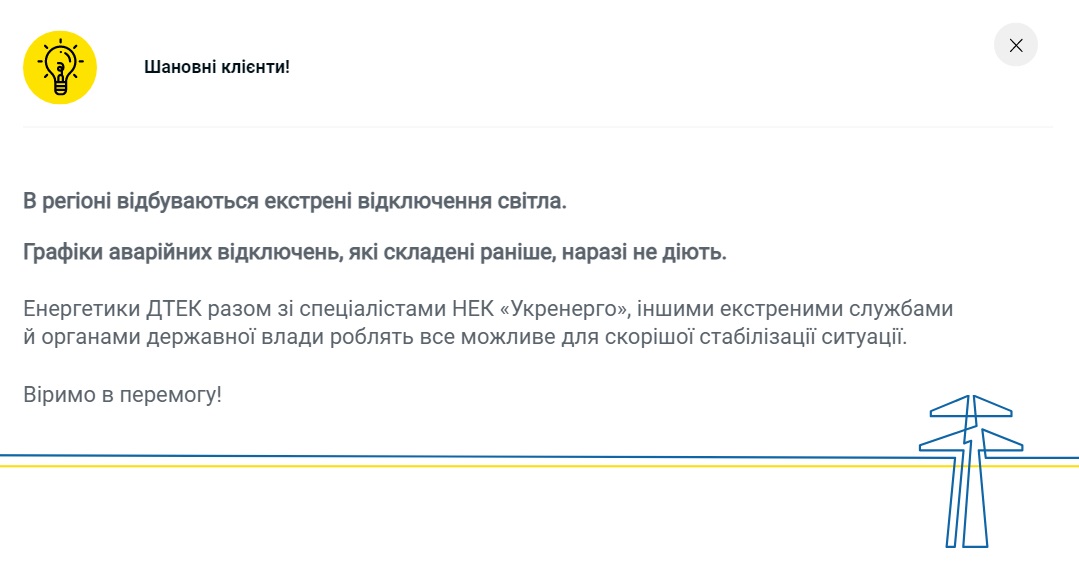Click the word «Укренерго» in the paragraph
Screen dimensions: 1079x565
tap(565, 308)
